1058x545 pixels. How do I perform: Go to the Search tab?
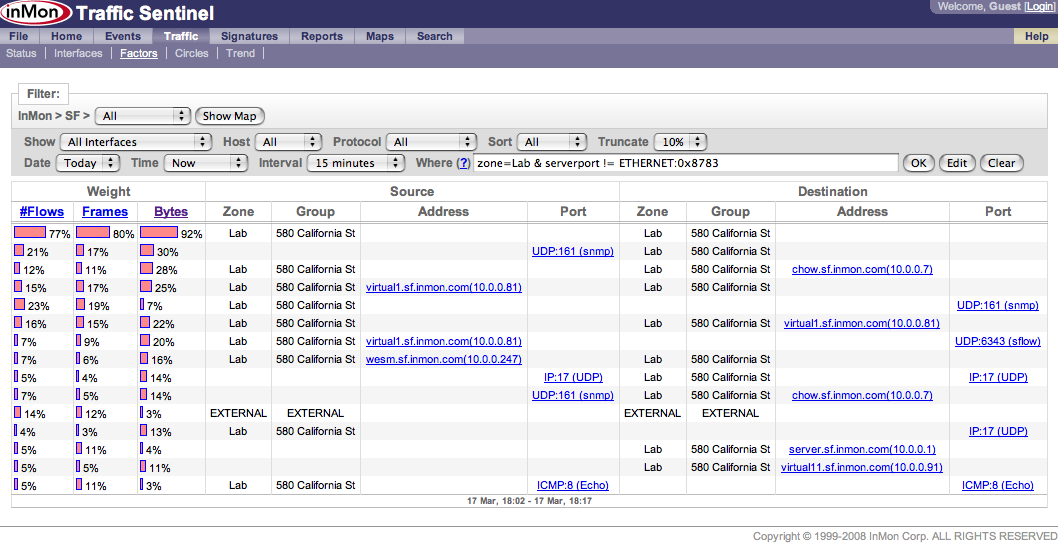(435, 36)
